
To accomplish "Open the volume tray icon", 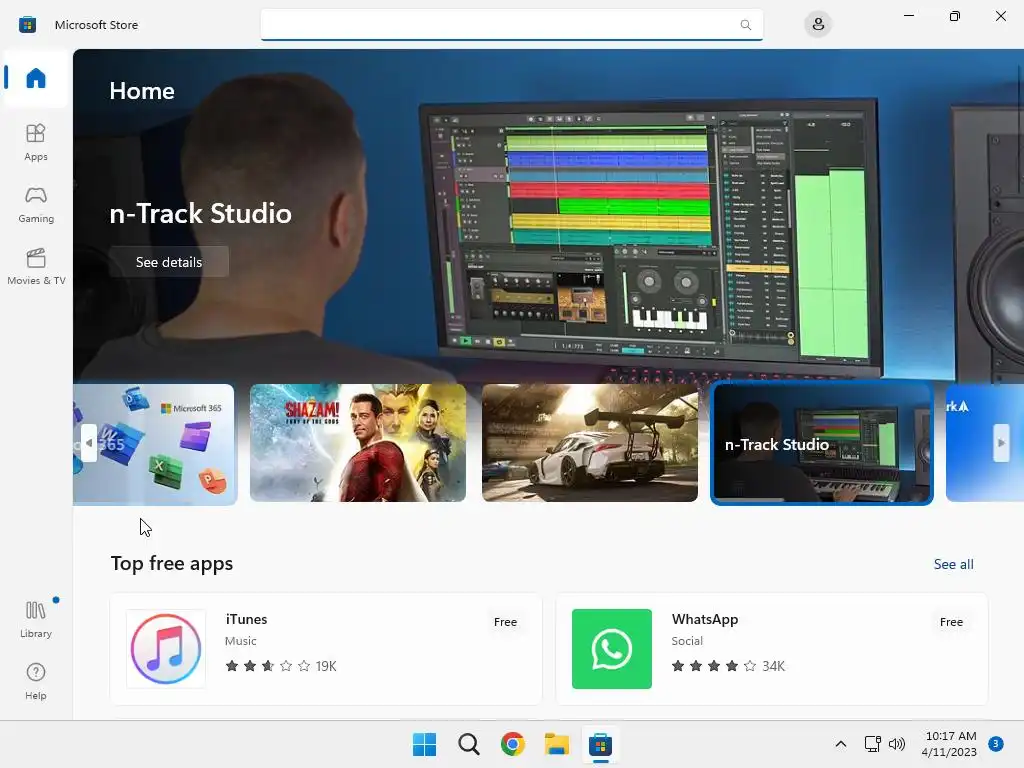I will [x=897, y=744].
